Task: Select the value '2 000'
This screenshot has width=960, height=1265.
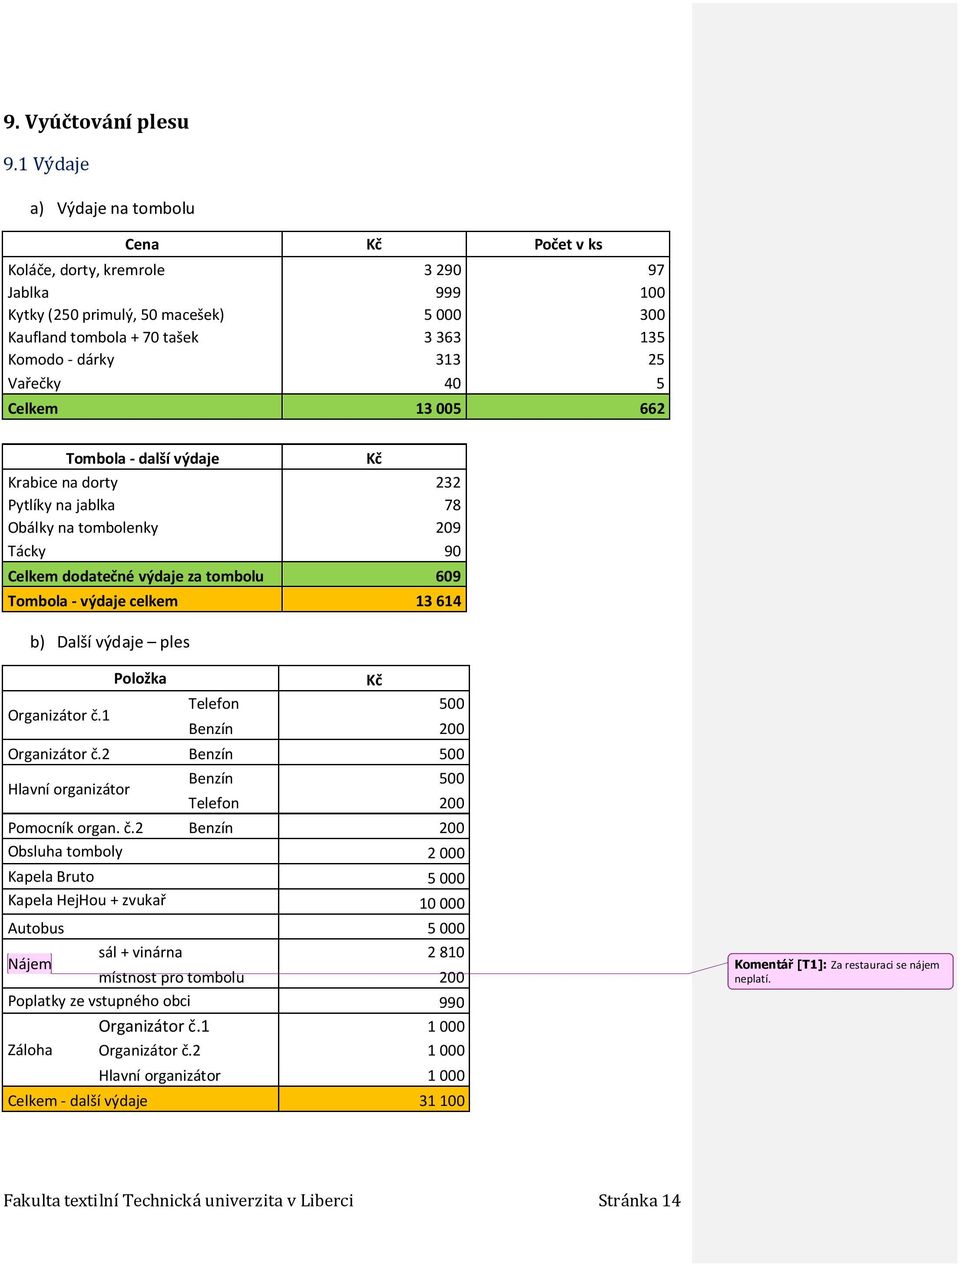Action: click(x=446, y=854)
